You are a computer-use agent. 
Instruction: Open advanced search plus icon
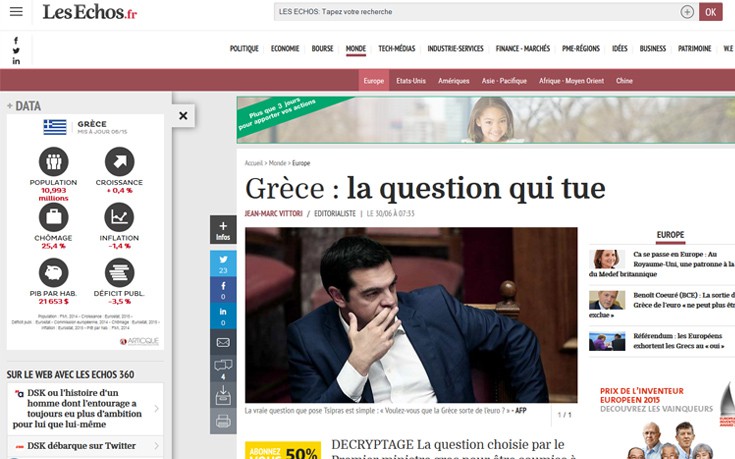click(687, 12)
